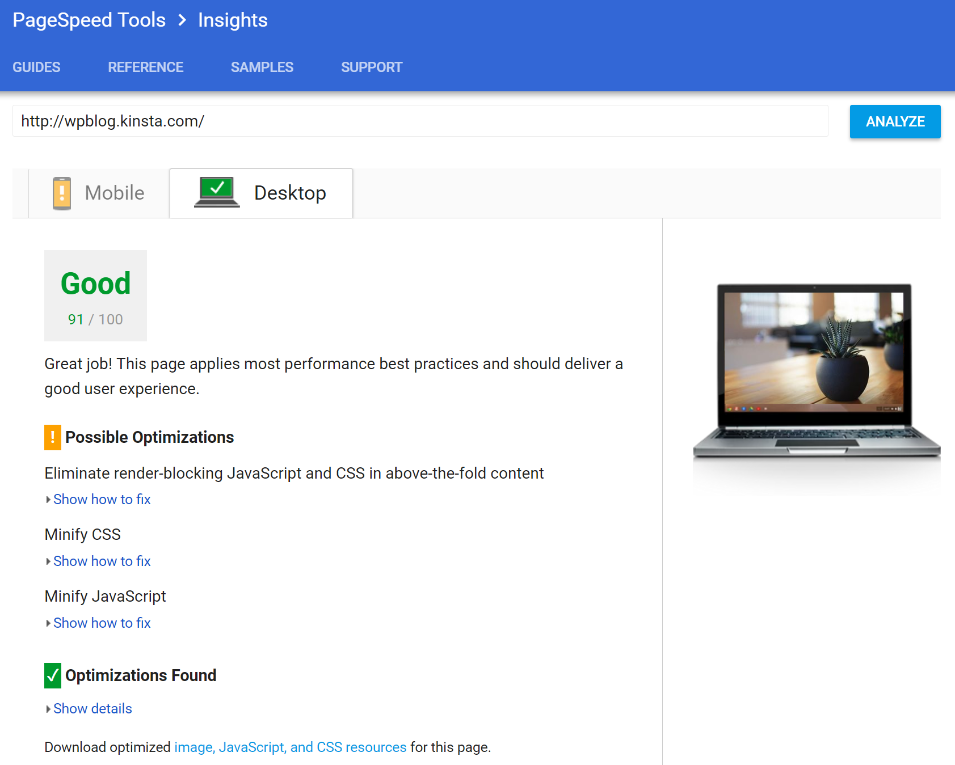Open the SAMPLES menu item
955x765 pixels.
coord(262,67)
